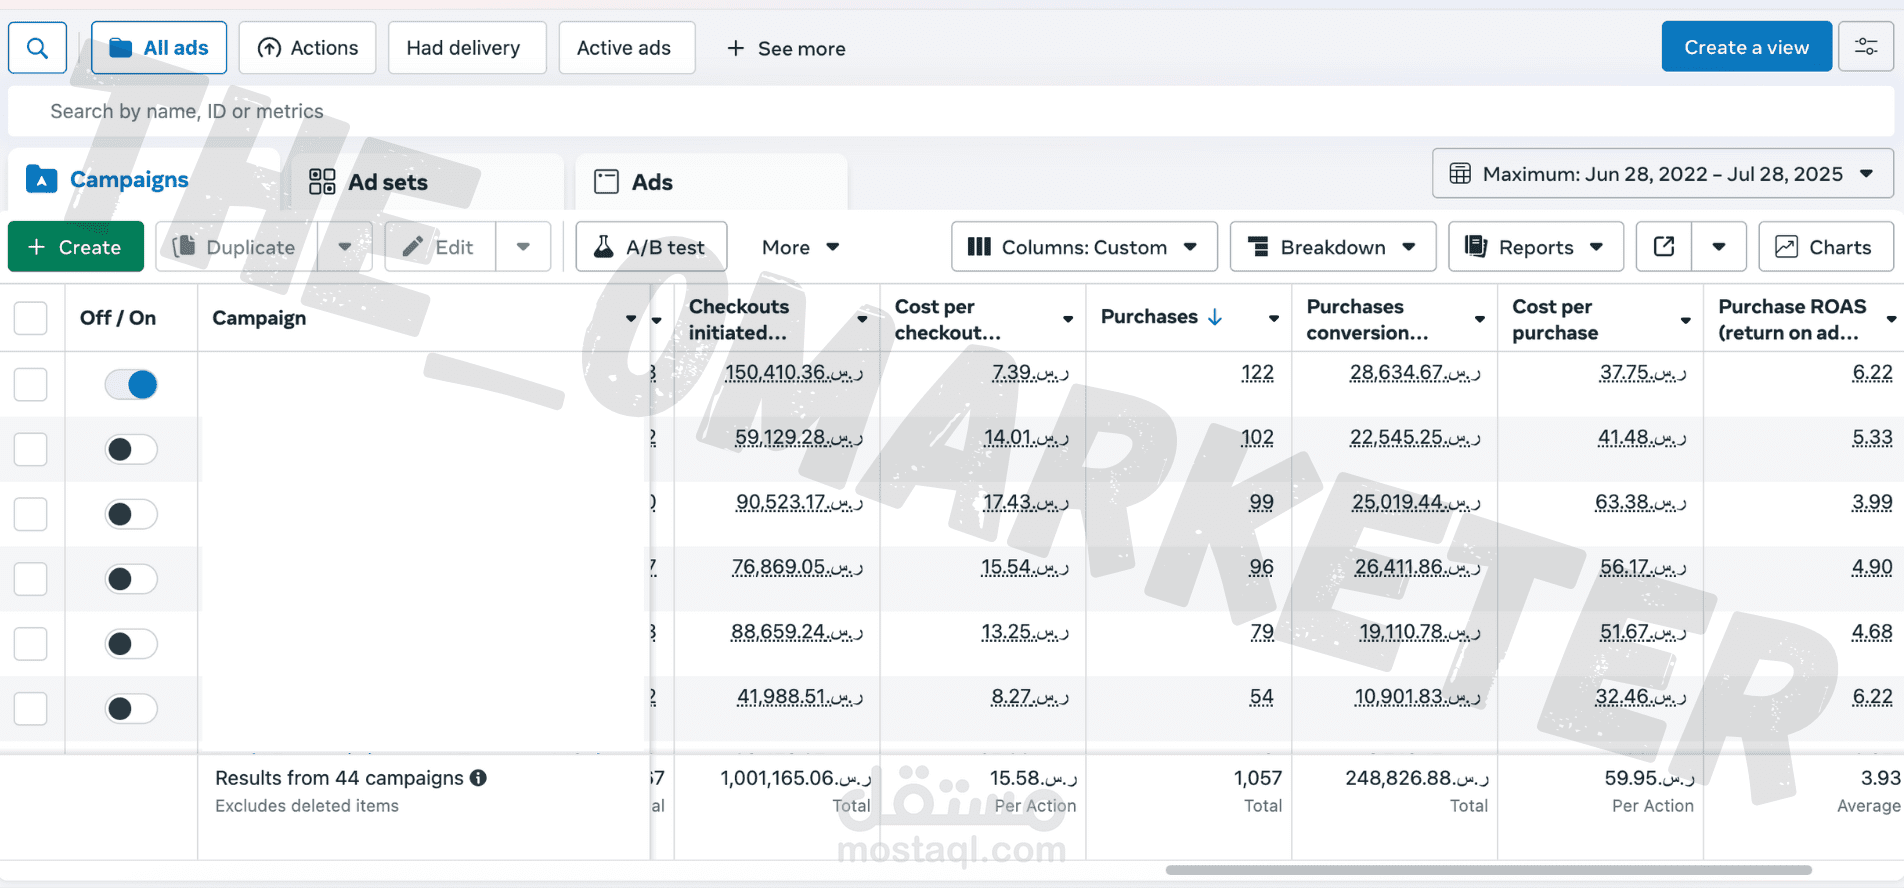Click the 63.38 cost per purchase value
The image size is (1904, 888).
1640,502
